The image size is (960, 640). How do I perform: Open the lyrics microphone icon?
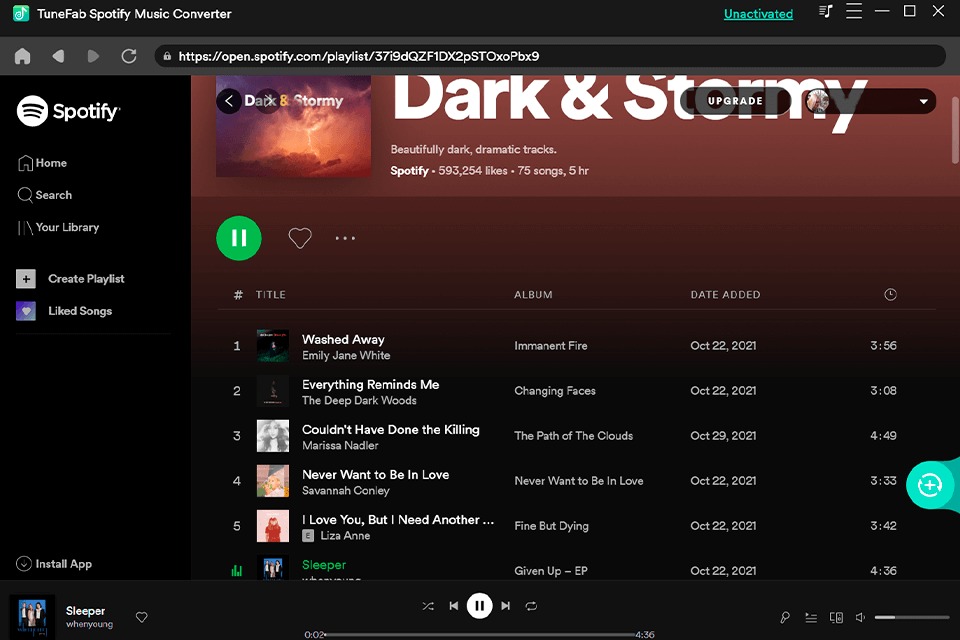point(786,618)
